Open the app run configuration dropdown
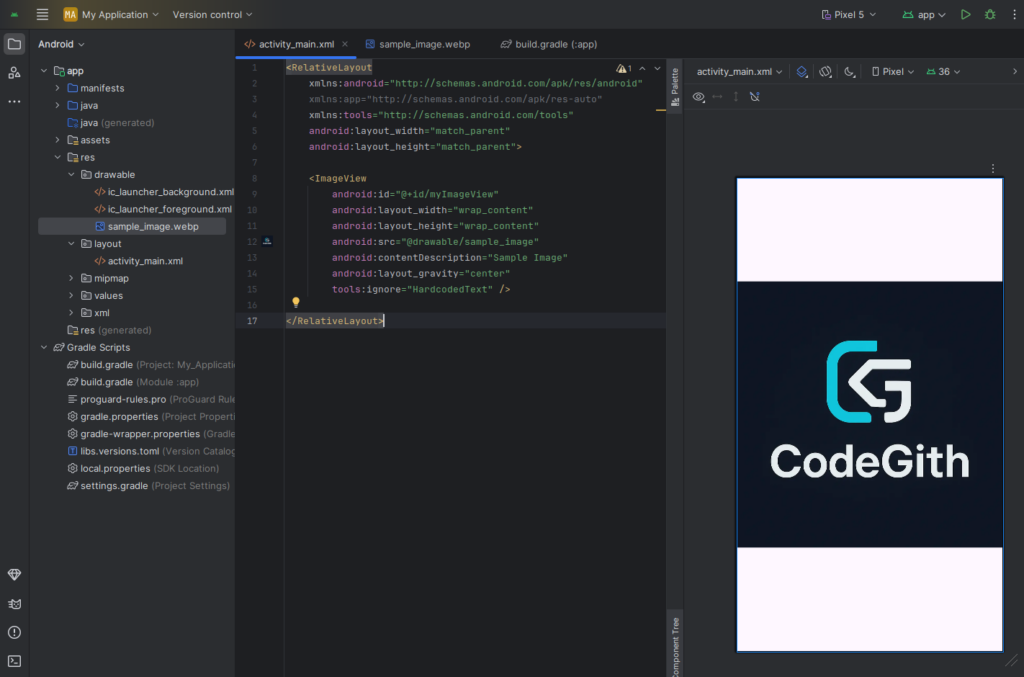 (924, 14)
